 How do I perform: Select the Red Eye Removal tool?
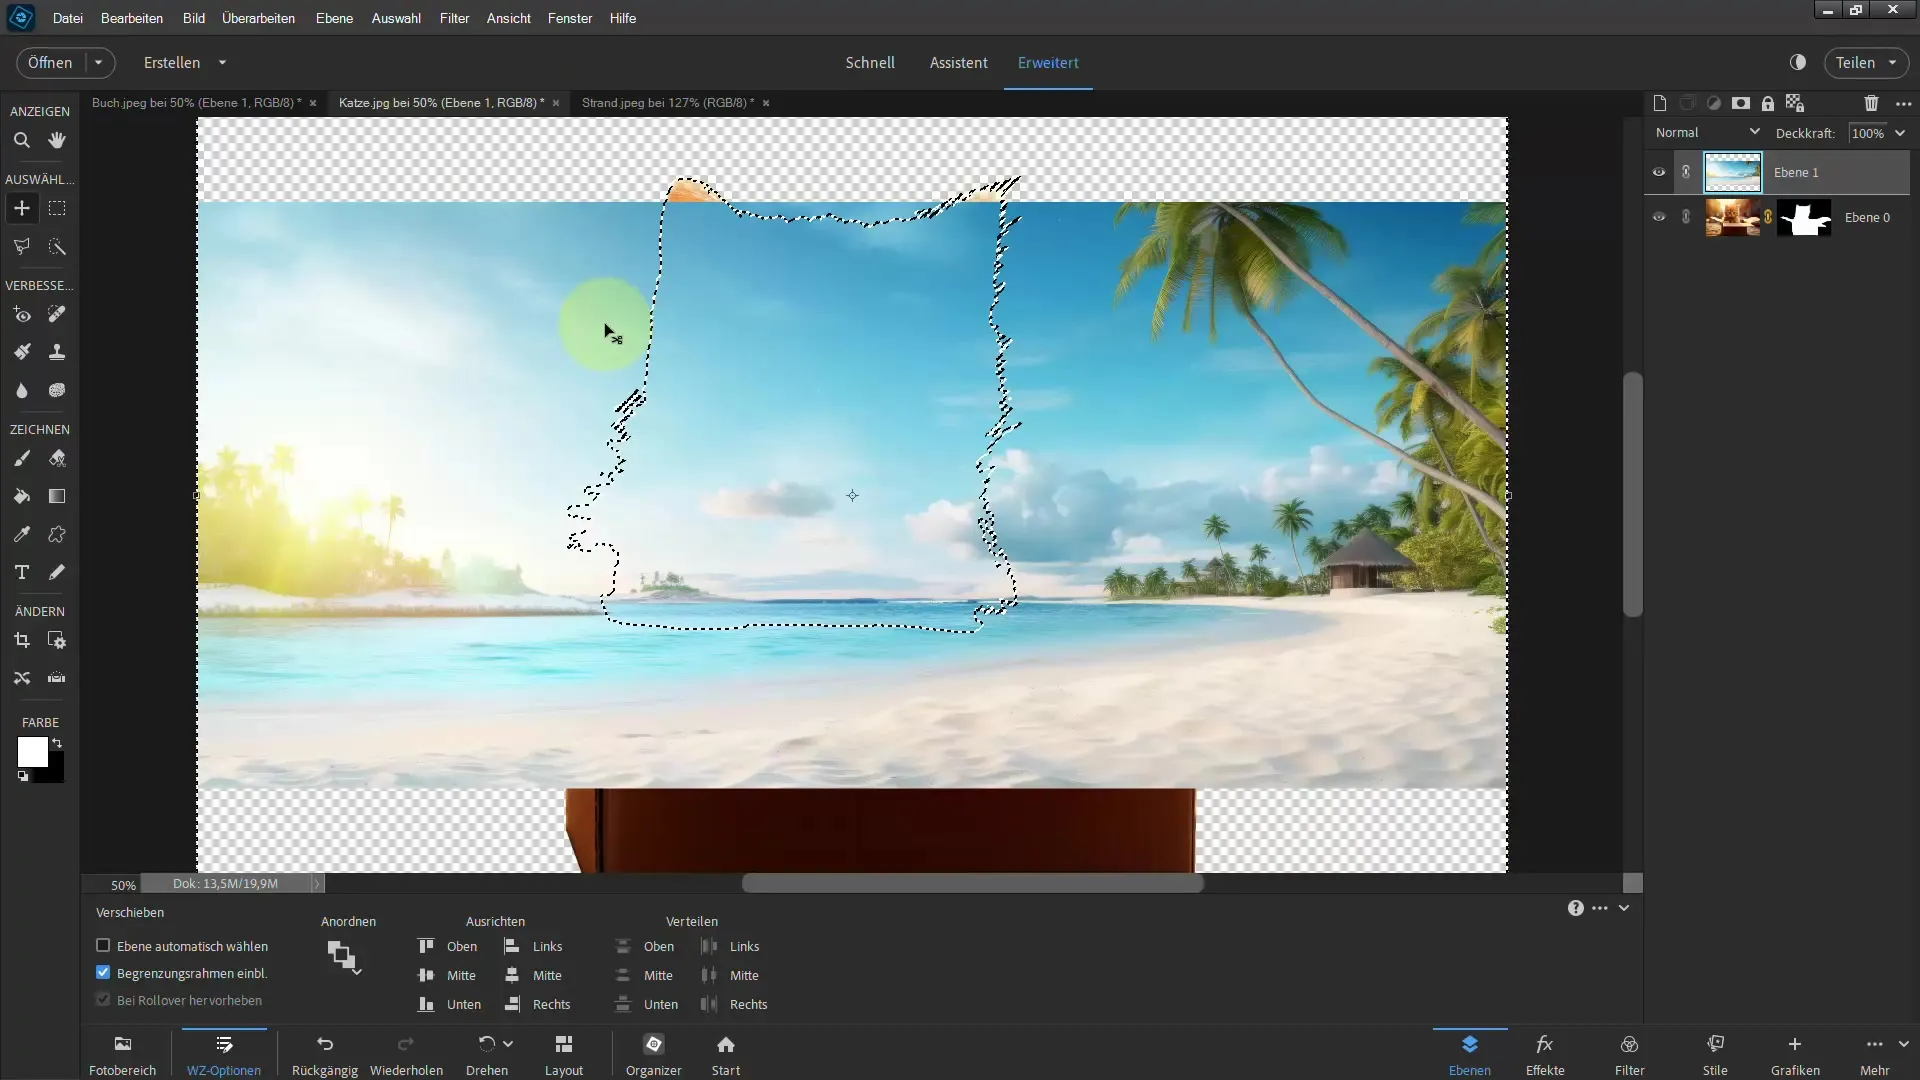coord(21,315)
